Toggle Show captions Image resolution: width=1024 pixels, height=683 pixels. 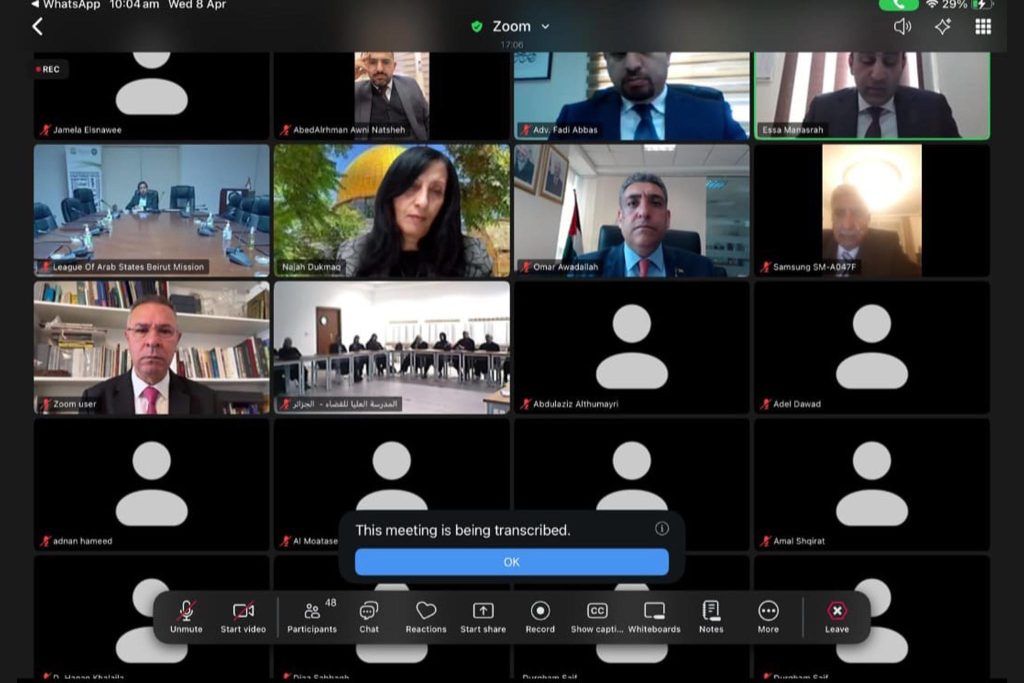coord(597,615)
